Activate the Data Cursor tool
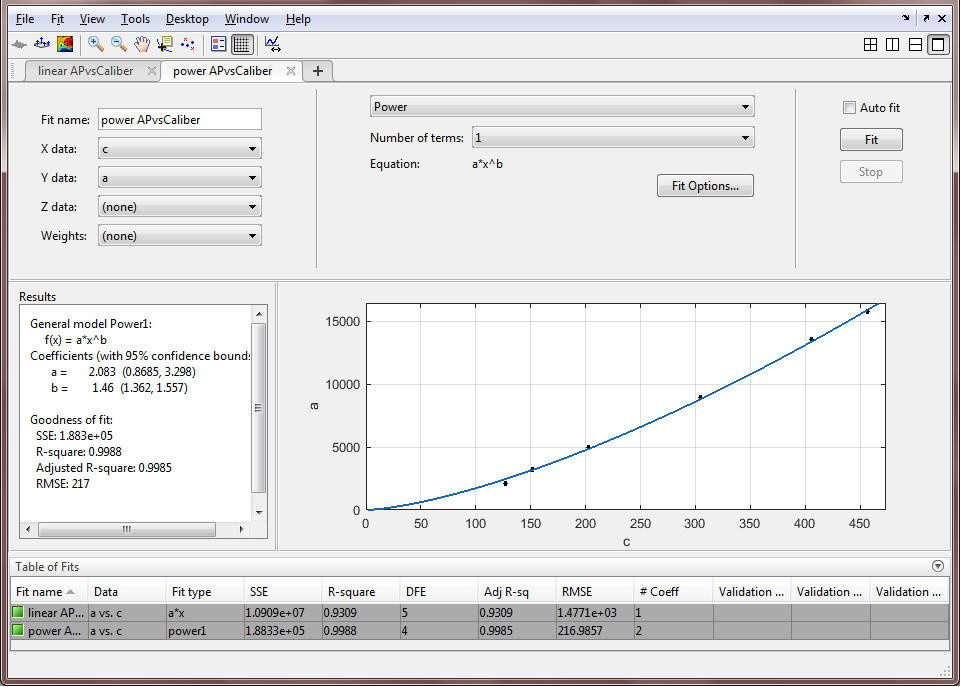 (165, 44)
